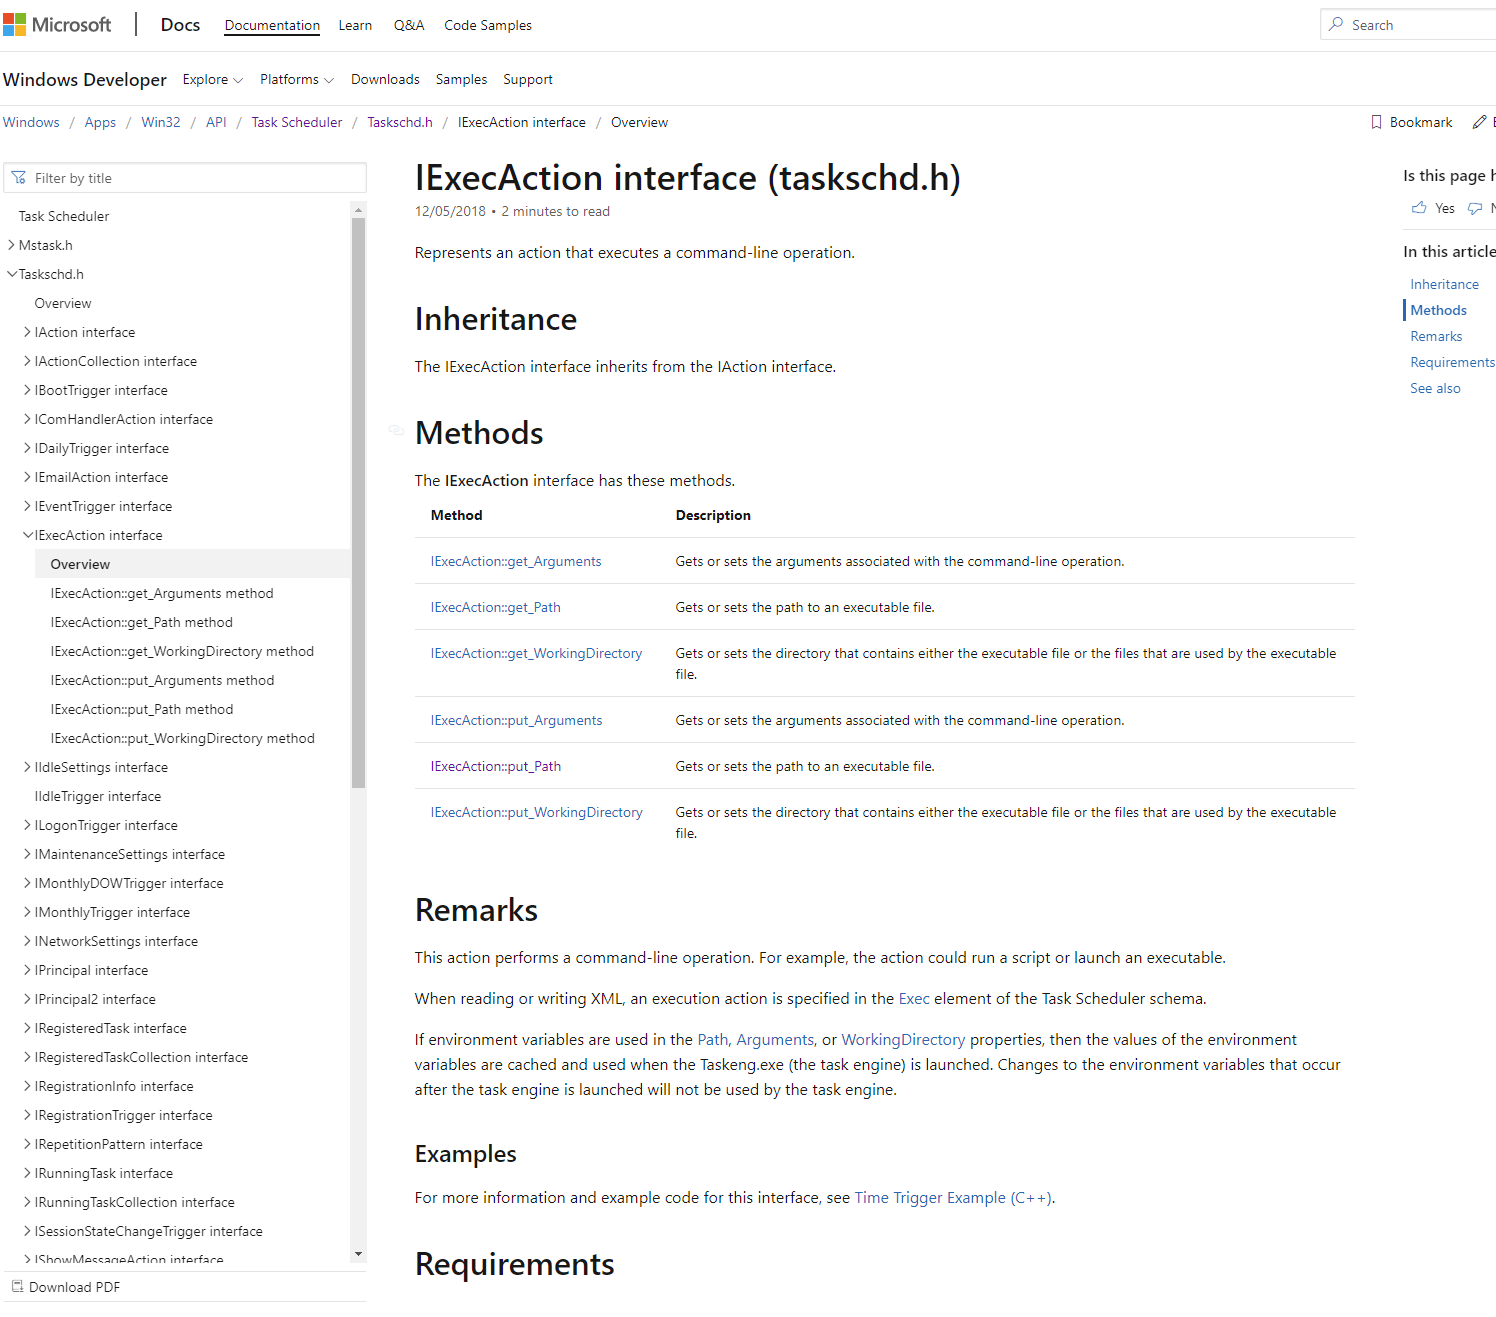Open IExecAction::get_Arguments table link

pyautogui.click(x=516, y=561)
